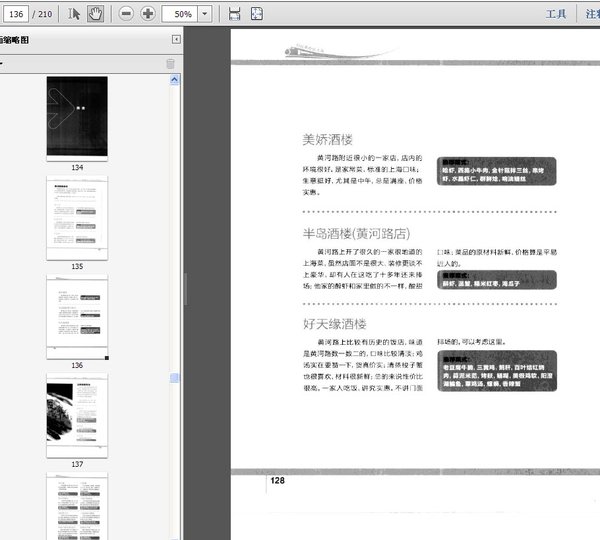Click the trash icon in thumbnails panel
Viewport: 600px width, 540px height.
pos(170,64)
